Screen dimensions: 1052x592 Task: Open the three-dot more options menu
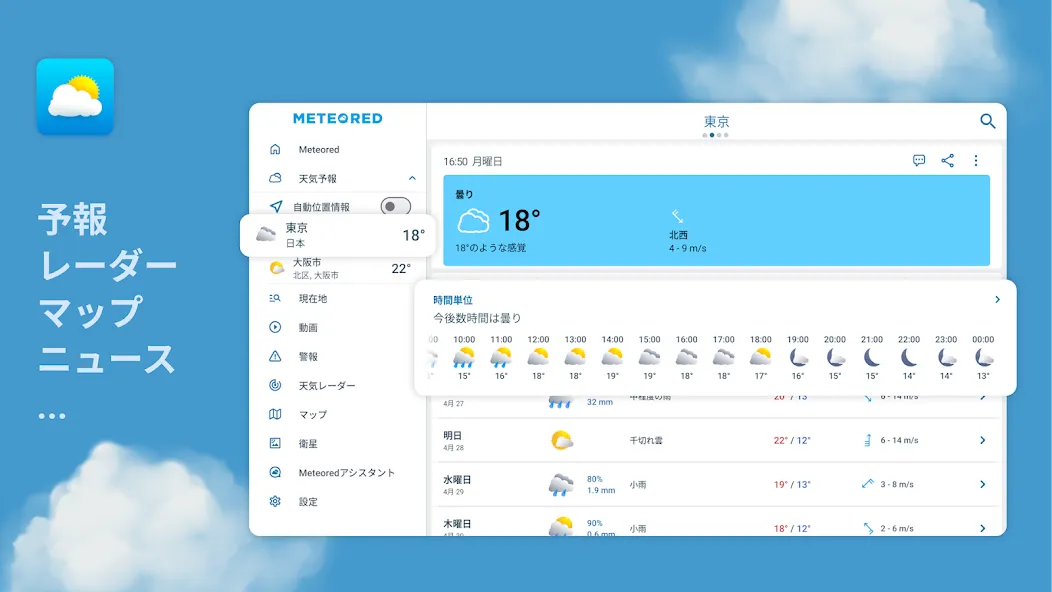pyautogui.click(x=976, y=160)
